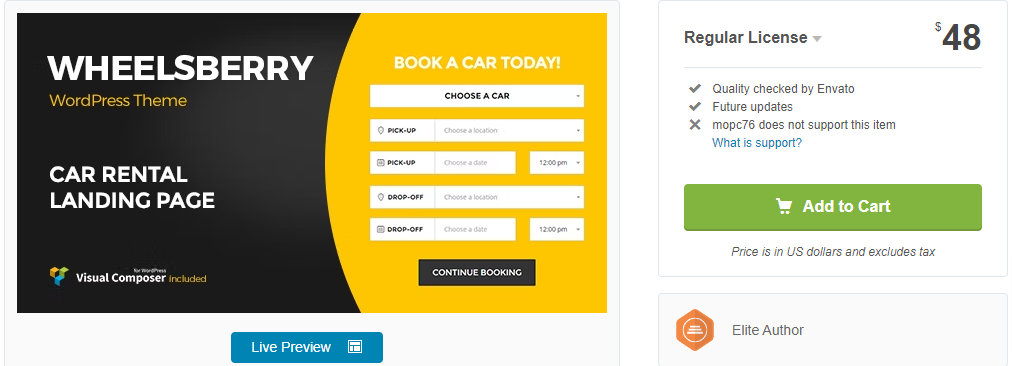Click the shopping cart icon on Add to Cart
1012x366 pixels.
pyautogui.click(x=784, y=206)
